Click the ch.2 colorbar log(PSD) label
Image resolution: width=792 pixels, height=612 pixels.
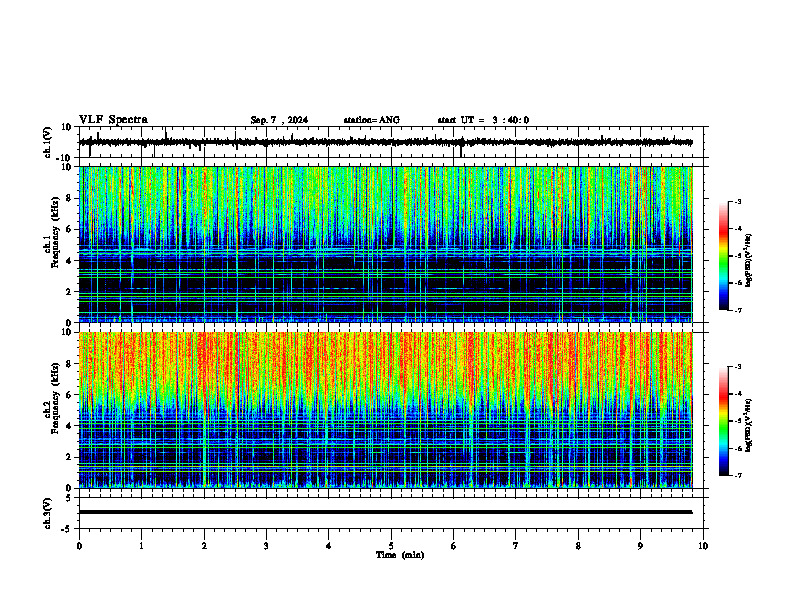(x=749, y=425)
